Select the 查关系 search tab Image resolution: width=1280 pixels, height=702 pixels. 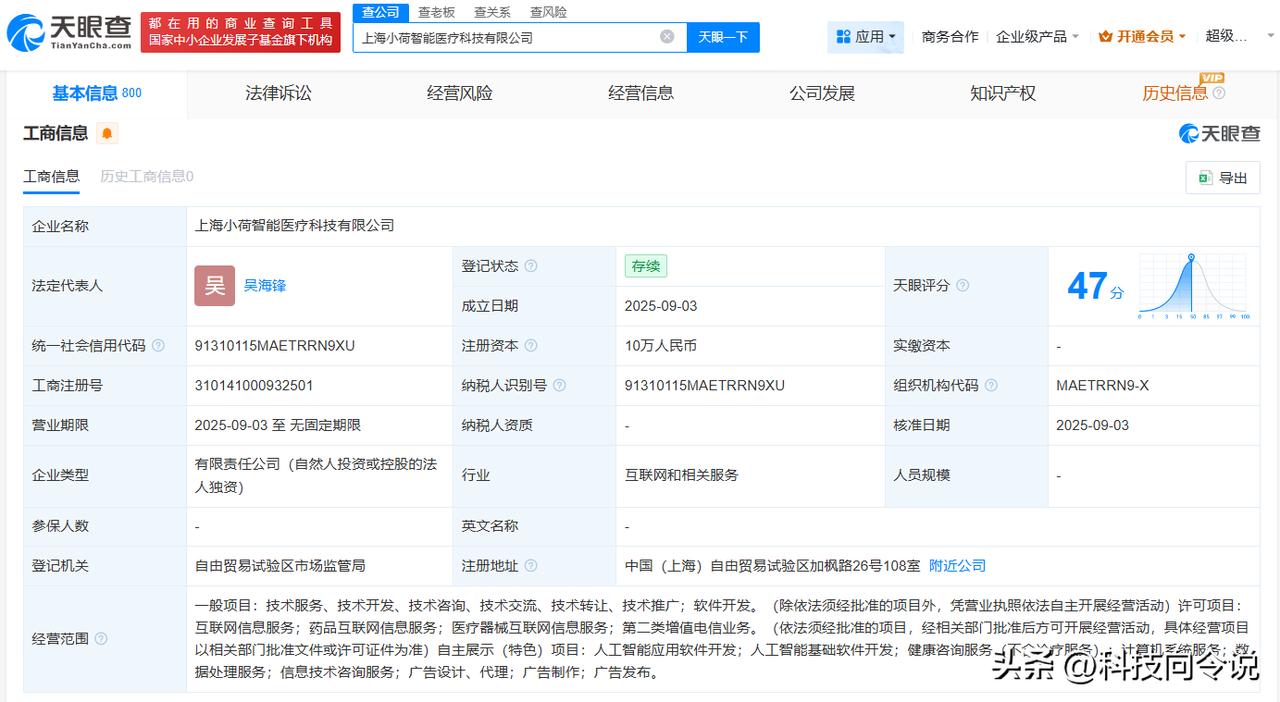pos(492,12)
